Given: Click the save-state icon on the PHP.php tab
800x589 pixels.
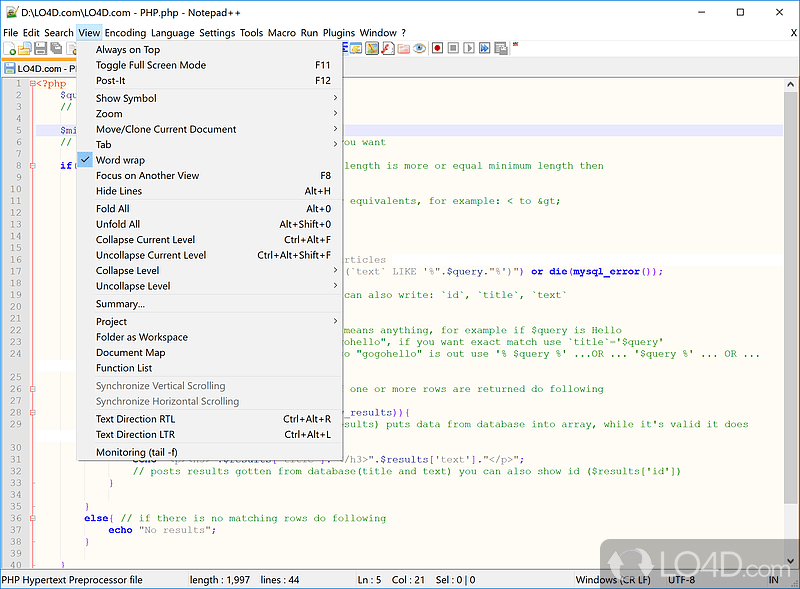Looking at the screenshot, I should [10, 68].
